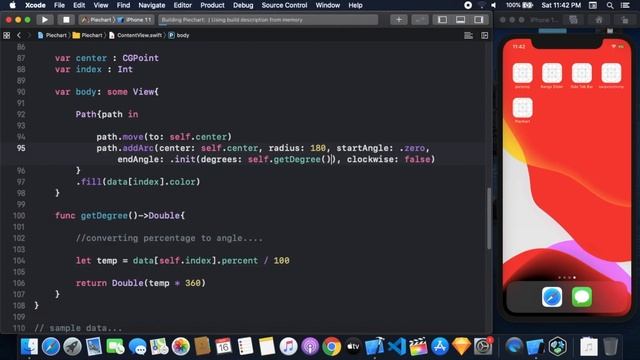Open the body symbol breadcrumb

[x=179, y=36]
